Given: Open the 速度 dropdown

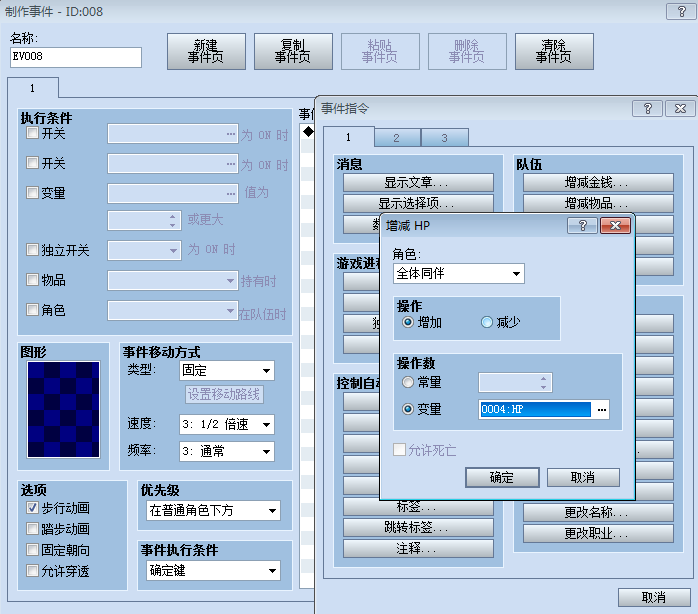Looking at the screenshot, I should pos(227,424).
